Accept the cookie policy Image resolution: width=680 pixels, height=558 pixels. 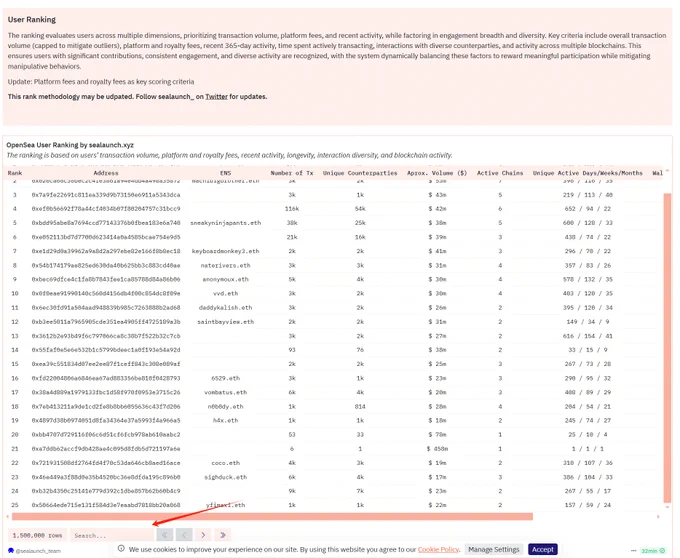(543, 549)
